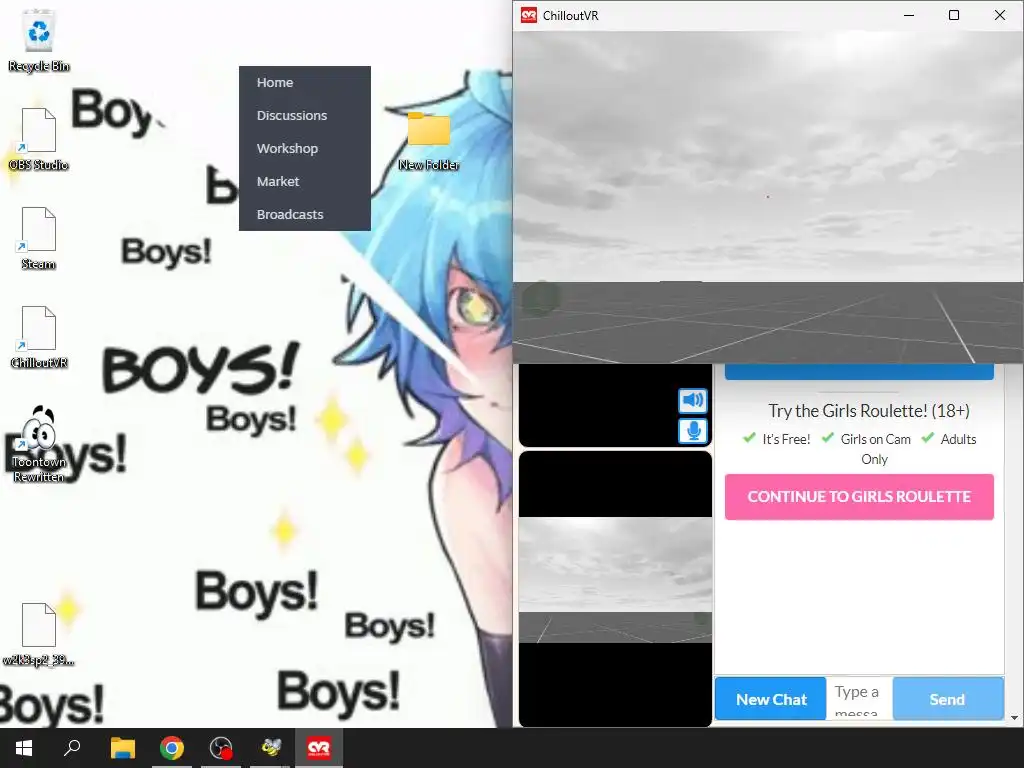Toggle the microphone icon in video chat
The width and height of the screenshot is (1024, 768).
tap(693, 431)
